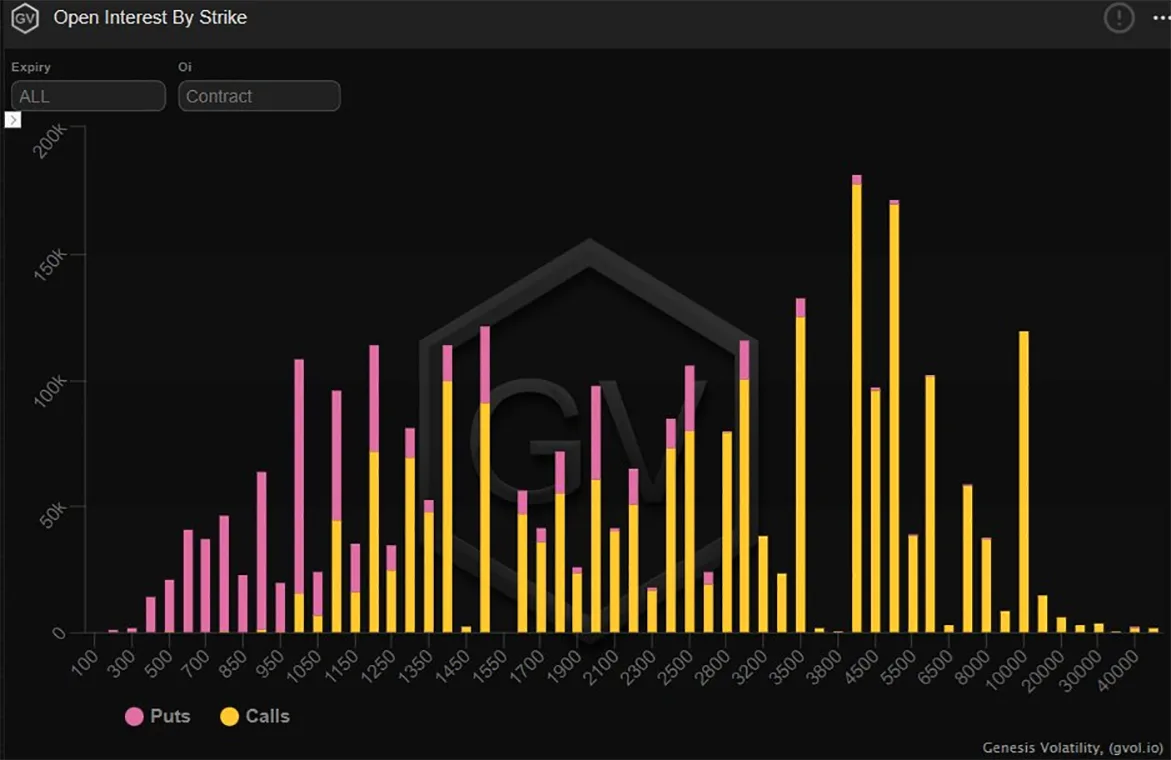
Task: Toggle the Puts legend entry
Action: pos(158,716)
